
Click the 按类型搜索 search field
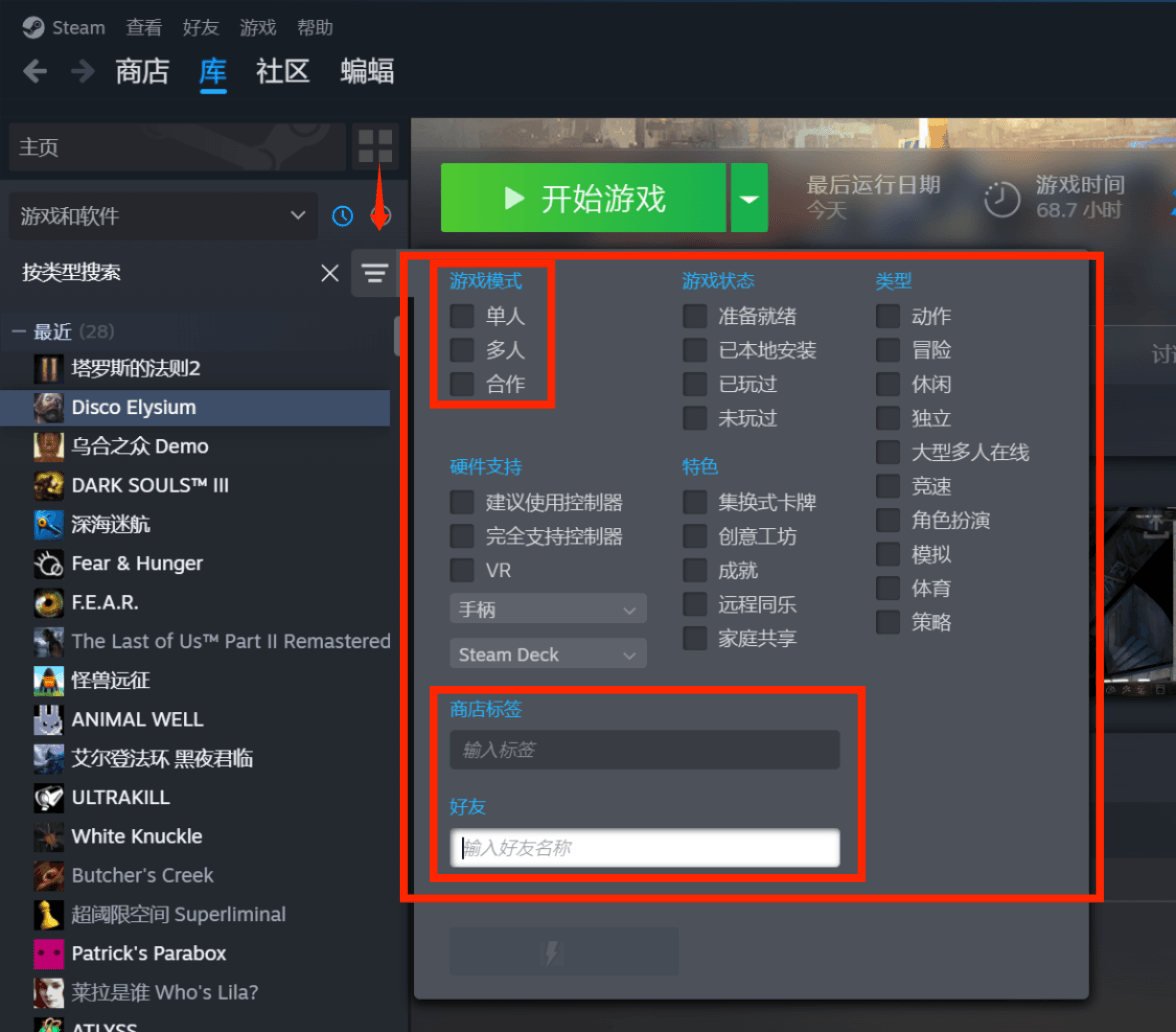165,273
